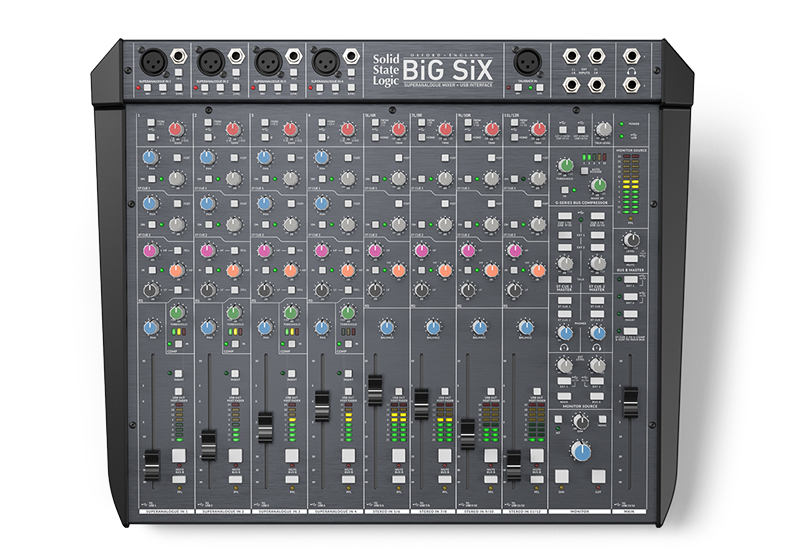Click the 11L/12R red trim knob
Screen dimensions: 800x560
[x=539, y=129]
